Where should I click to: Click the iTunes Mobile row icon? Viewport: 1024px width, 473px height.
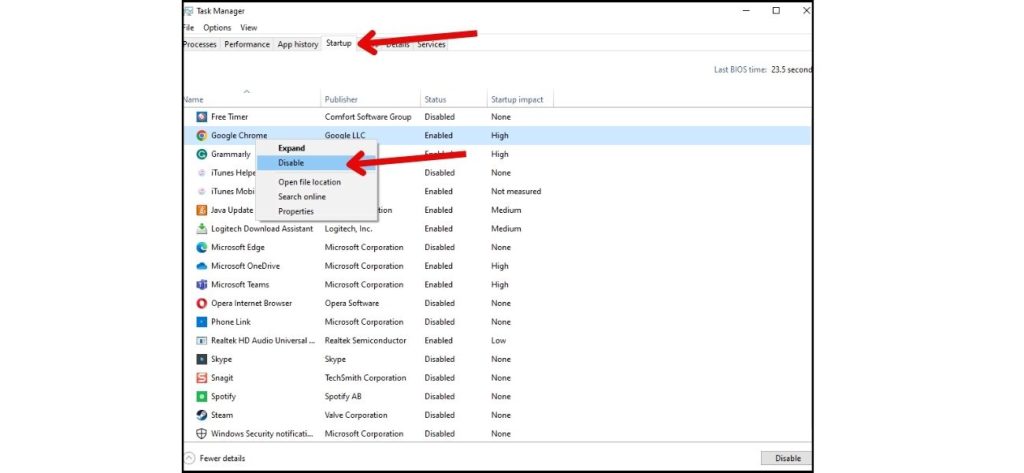coord(202,191)
